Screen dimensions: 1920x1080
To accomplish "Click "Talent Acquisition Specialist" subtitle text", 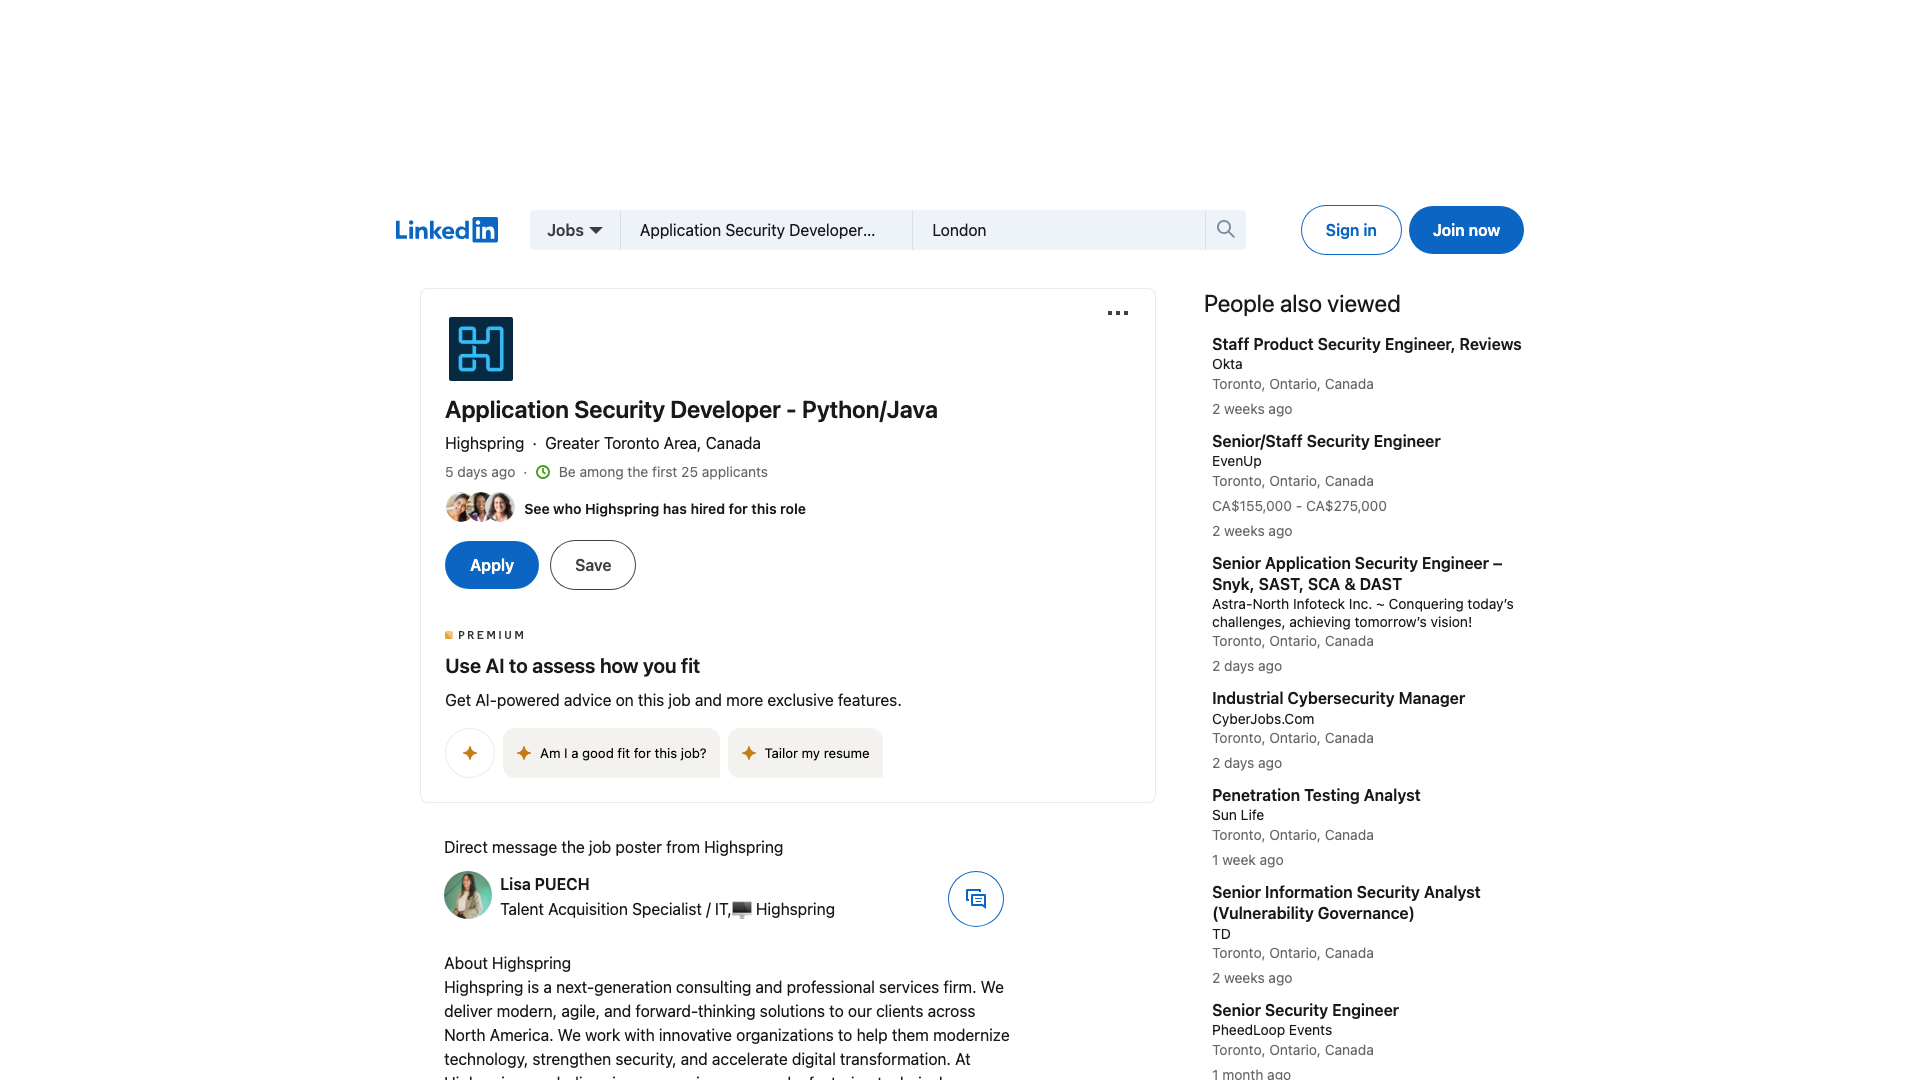I will (601, 909).
